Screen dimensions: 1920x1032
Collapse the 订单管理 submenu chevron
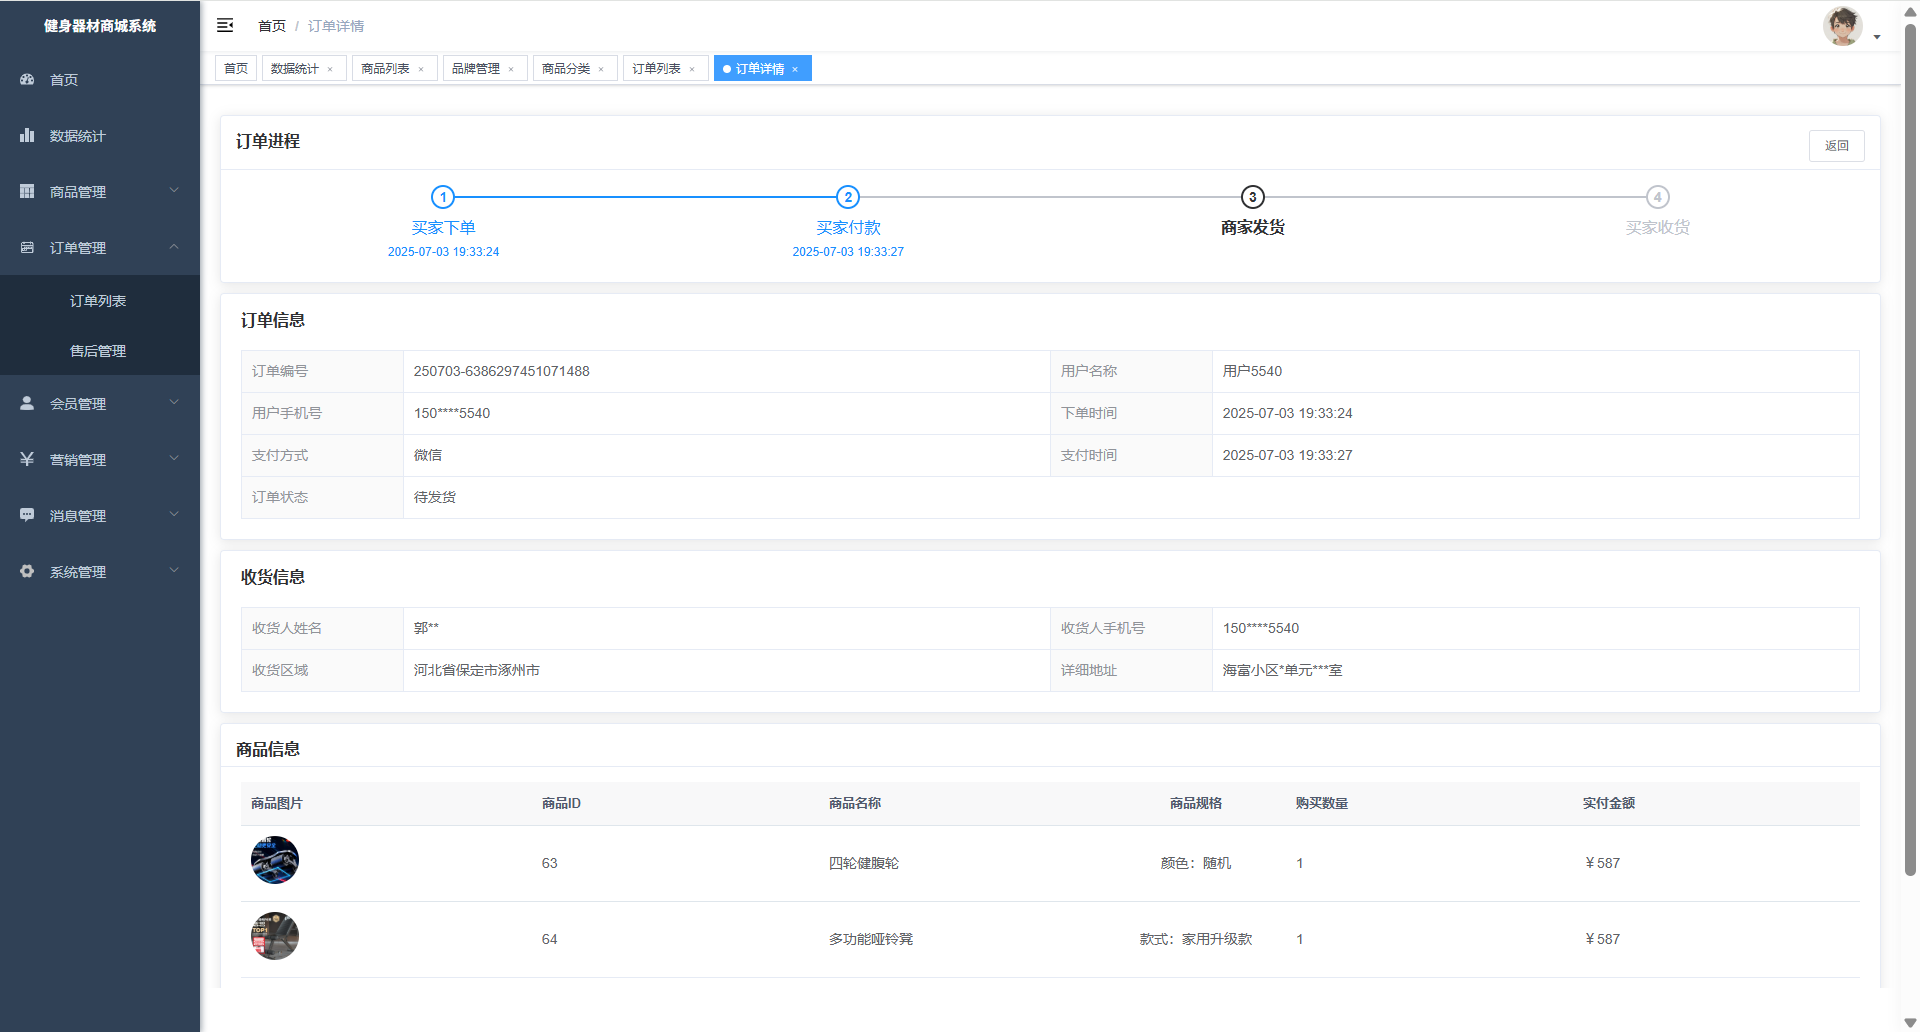[x=174, y=247]
